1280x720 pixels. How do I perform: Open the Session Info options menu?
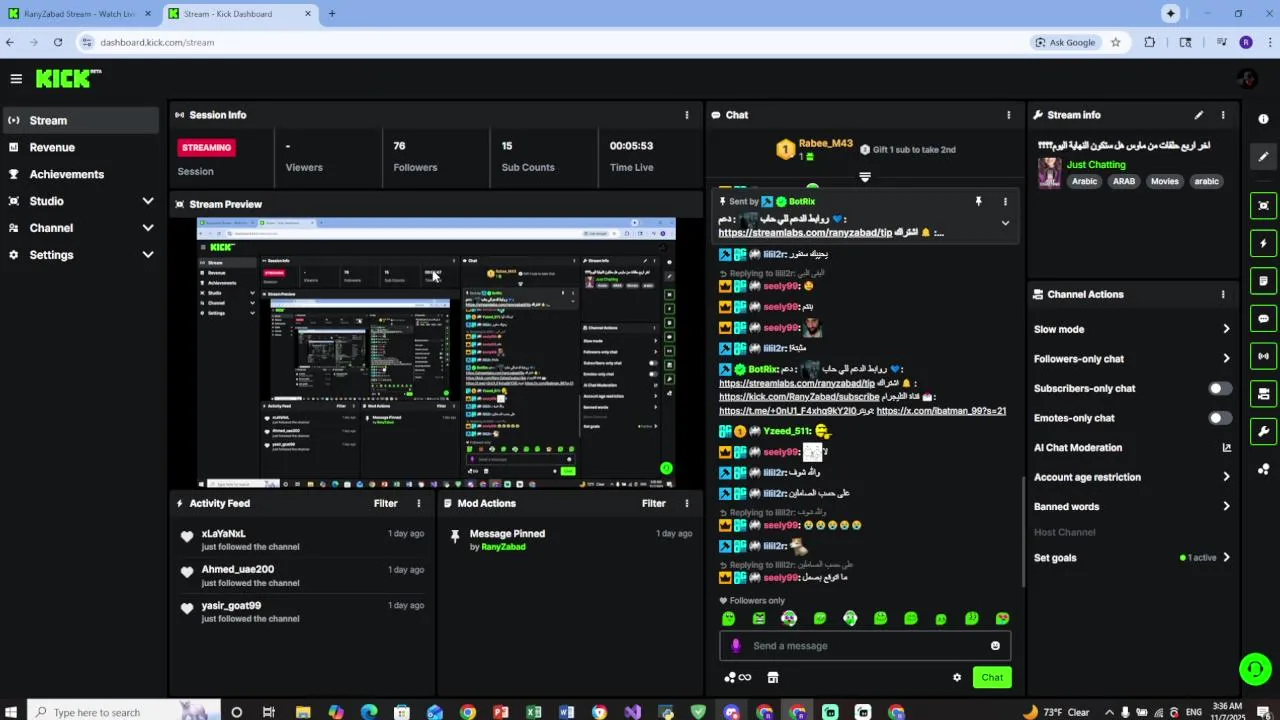click(686, 115)
